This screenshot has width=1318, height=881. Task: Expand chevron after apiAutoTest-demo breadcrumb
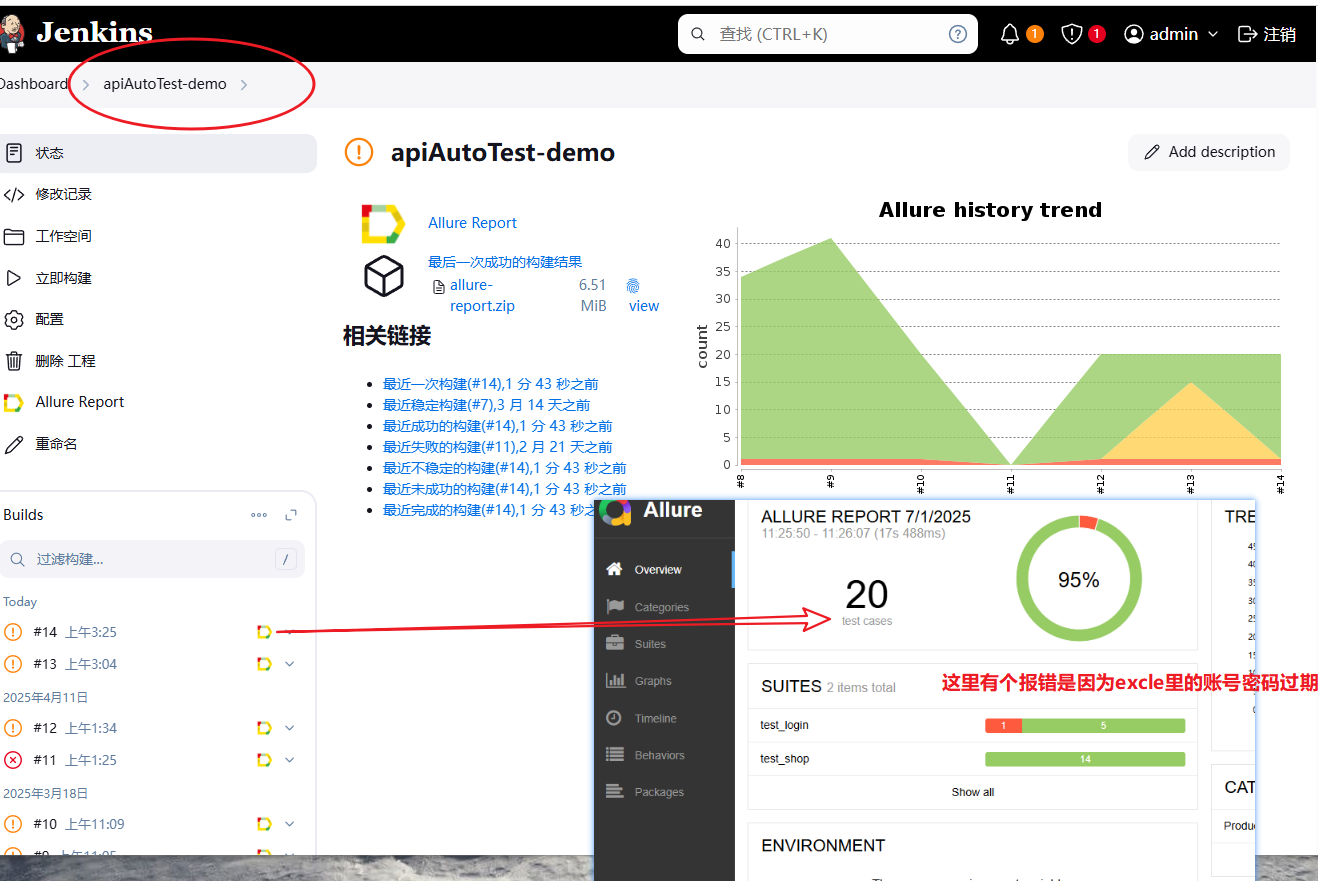coord(243,85)
